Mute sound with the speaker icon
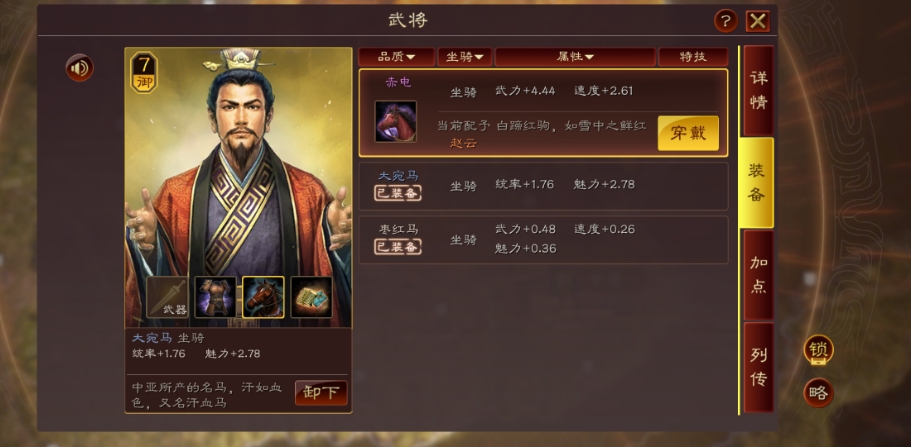The width and height of the screenshot is (911, 447). pyautogui.click(x=80, y=68)
